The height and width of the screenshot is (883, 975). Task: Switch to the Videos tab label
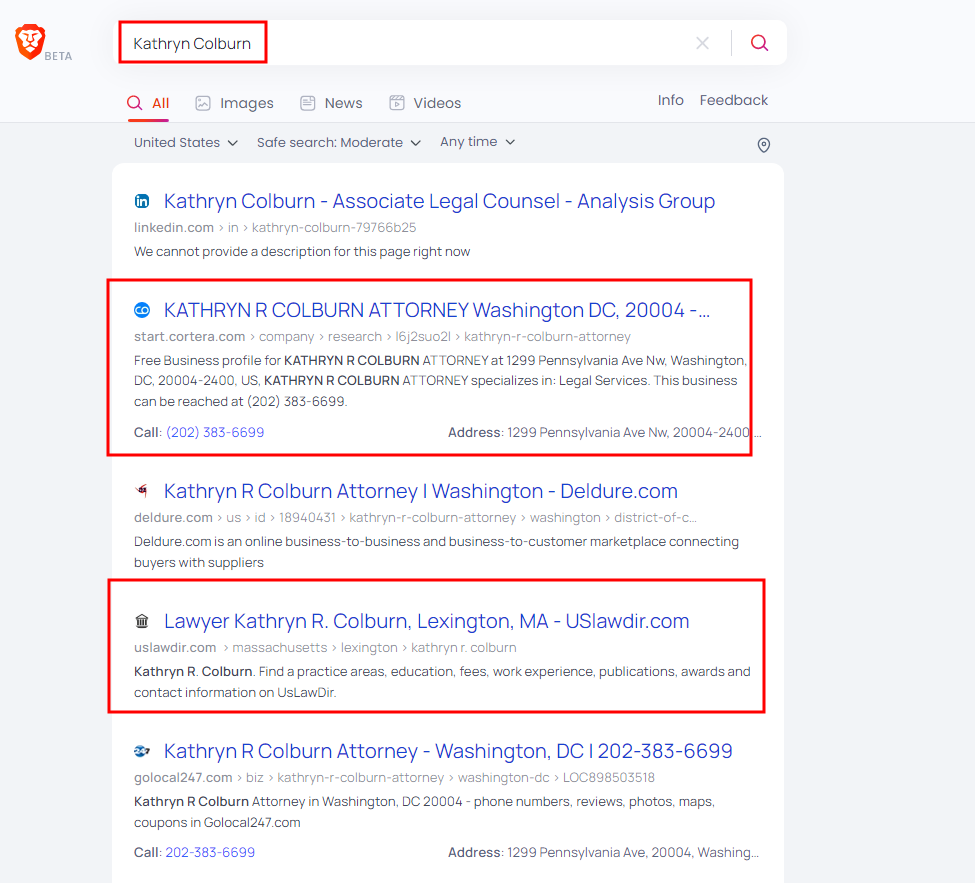tap(437, 103)
